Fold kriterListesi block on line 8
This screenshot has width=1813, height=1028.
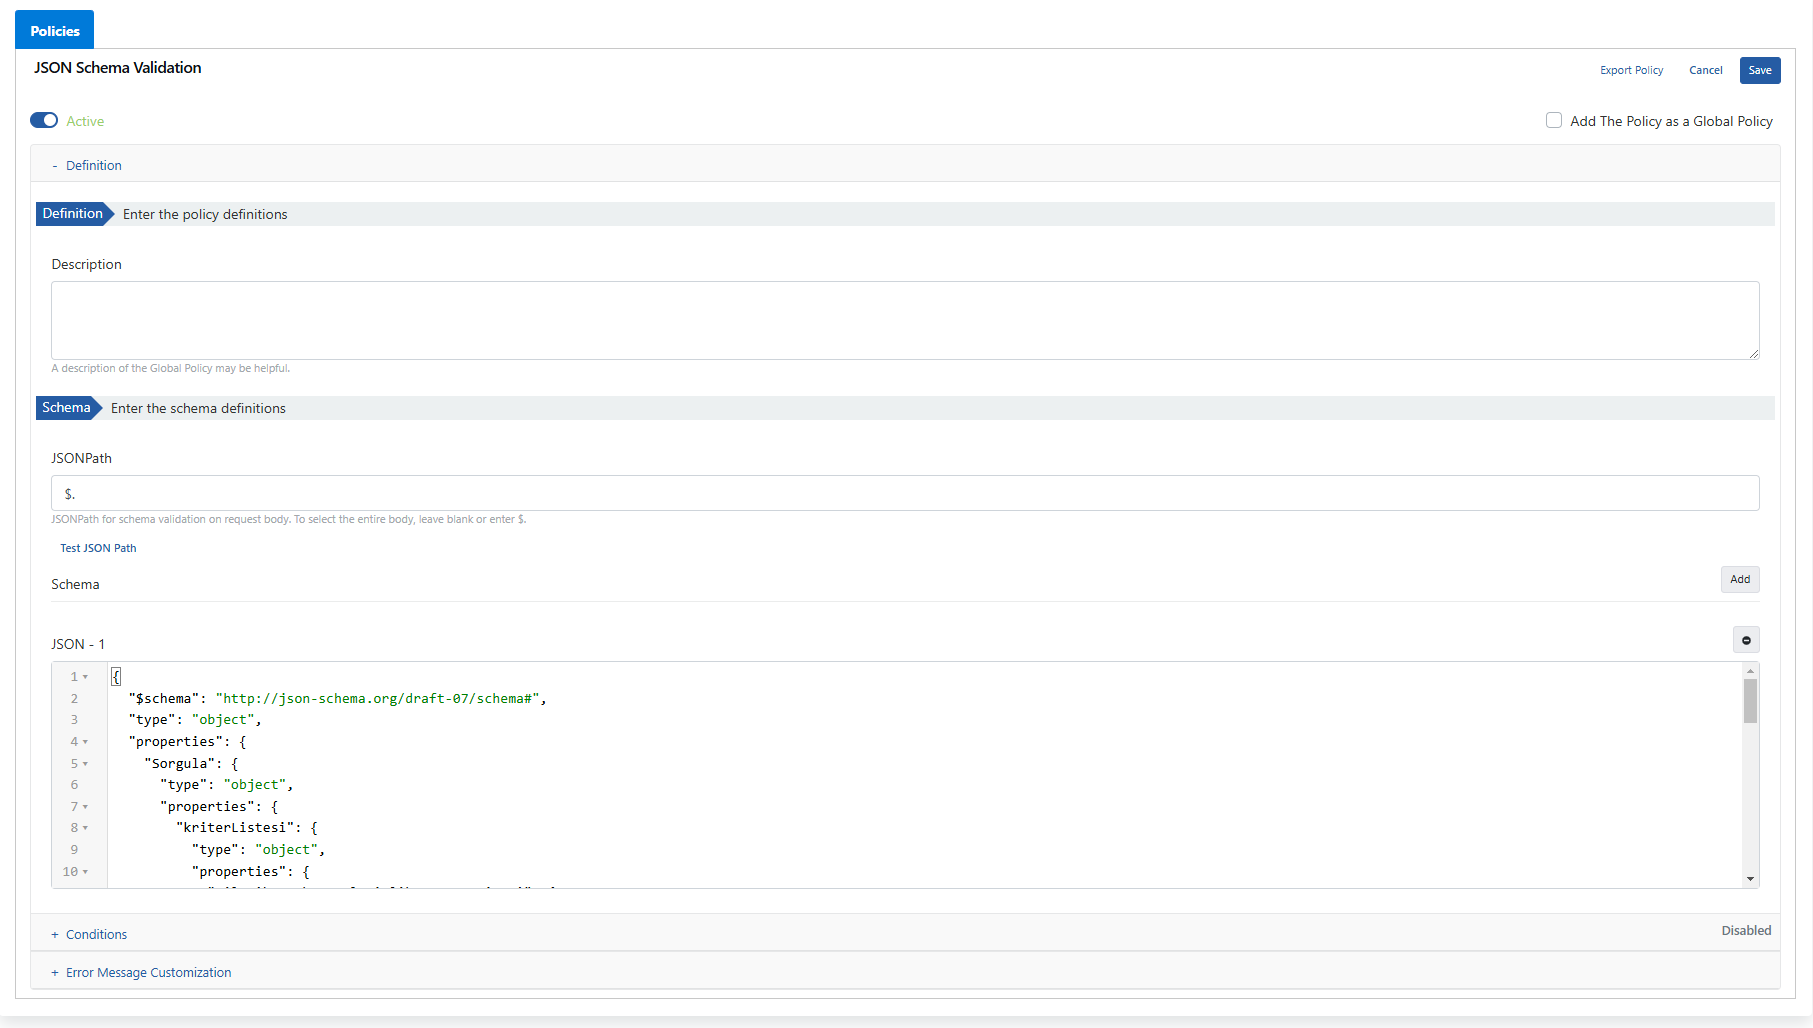tap(83, 828)
